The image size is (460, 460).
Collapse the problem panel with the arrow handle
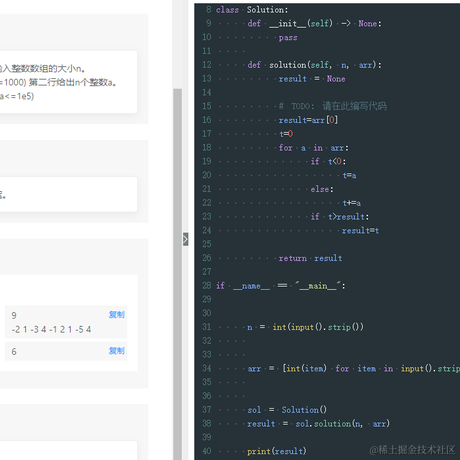[x=186, y=239]
